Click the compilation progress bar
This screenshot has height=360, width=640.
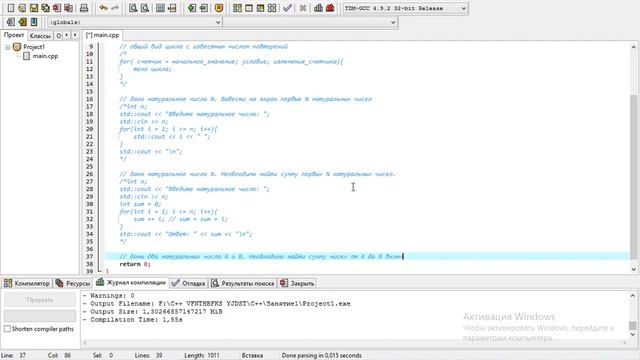coord(40,316)
